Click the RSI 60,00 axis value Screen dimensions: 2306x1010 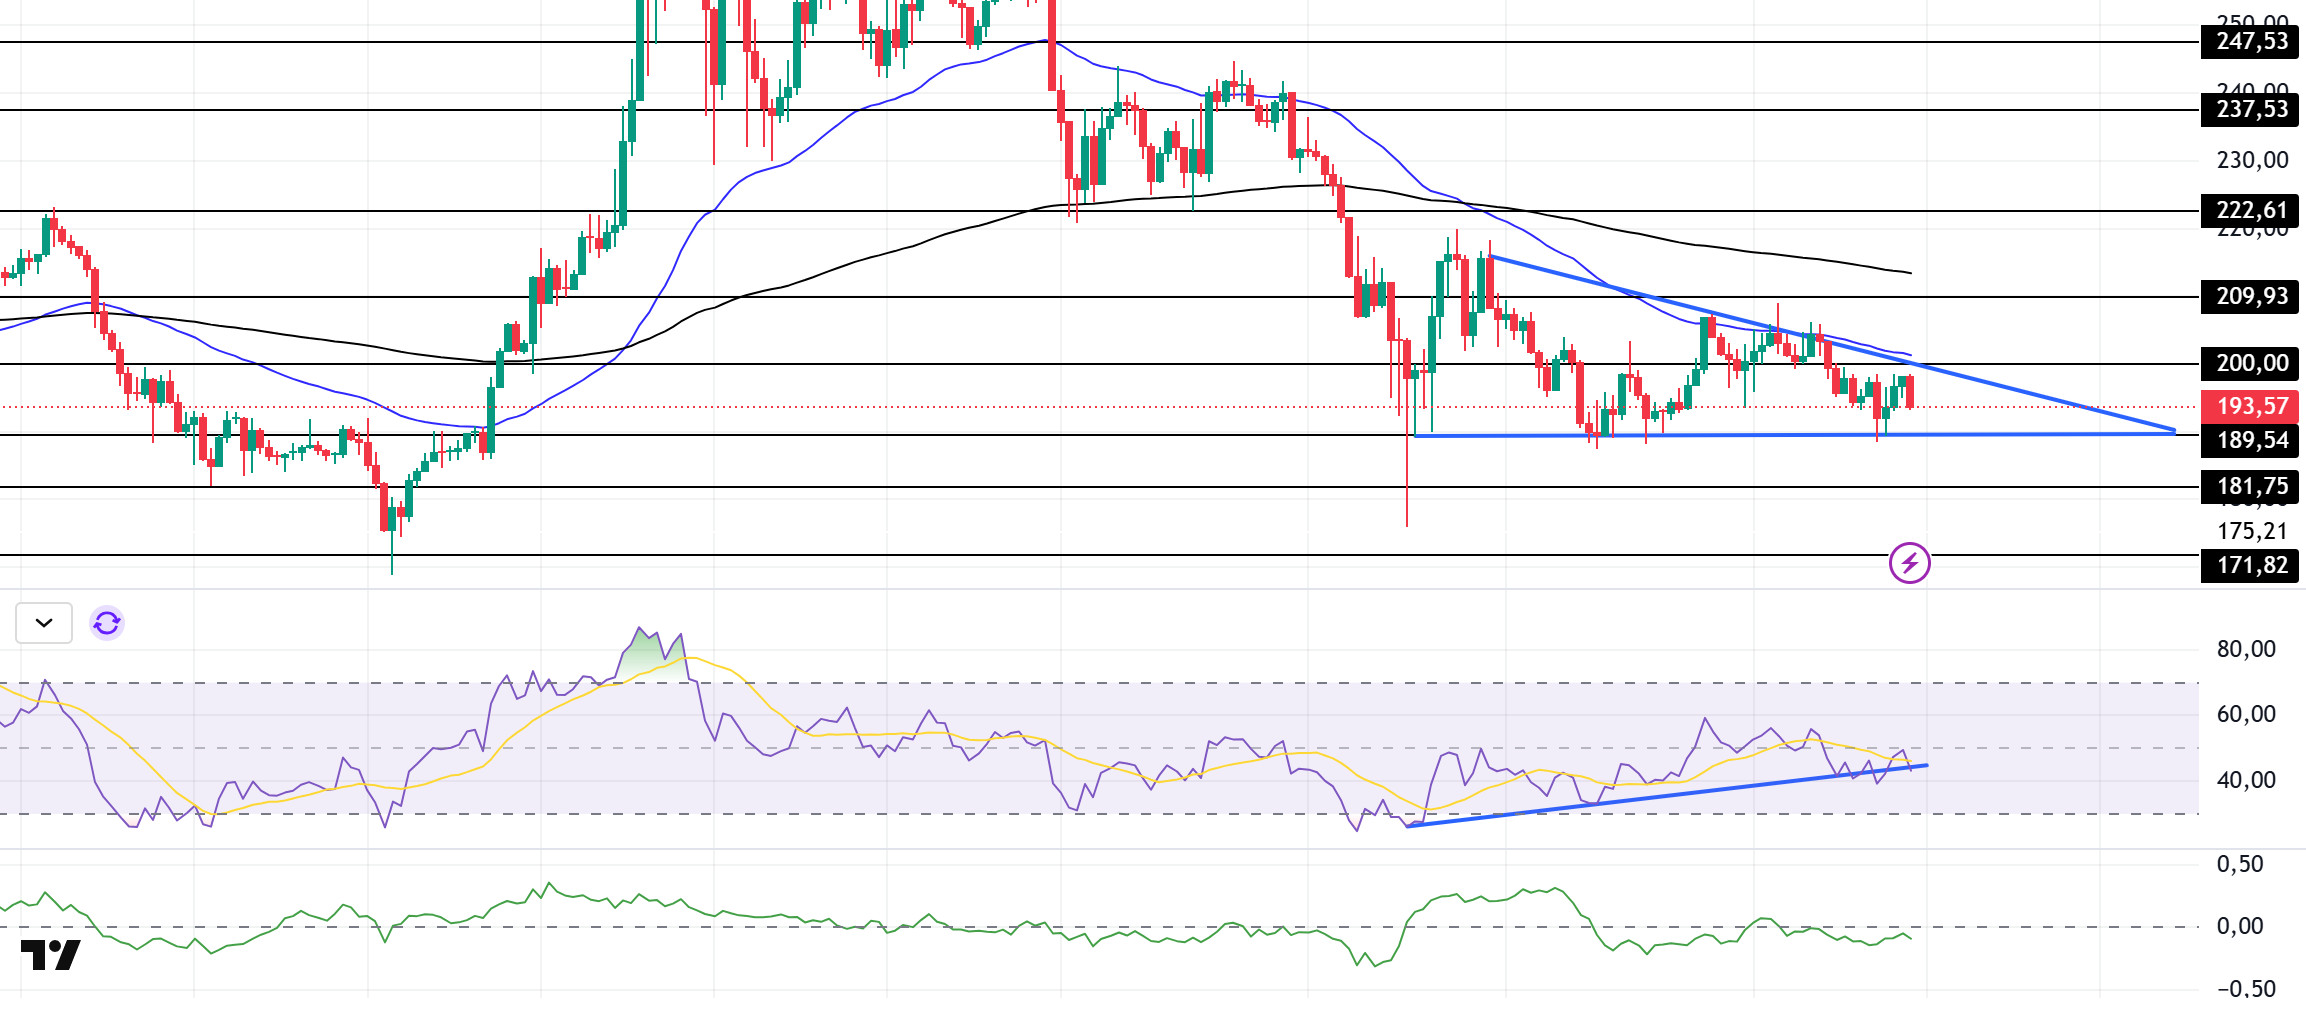point(2246,714)
